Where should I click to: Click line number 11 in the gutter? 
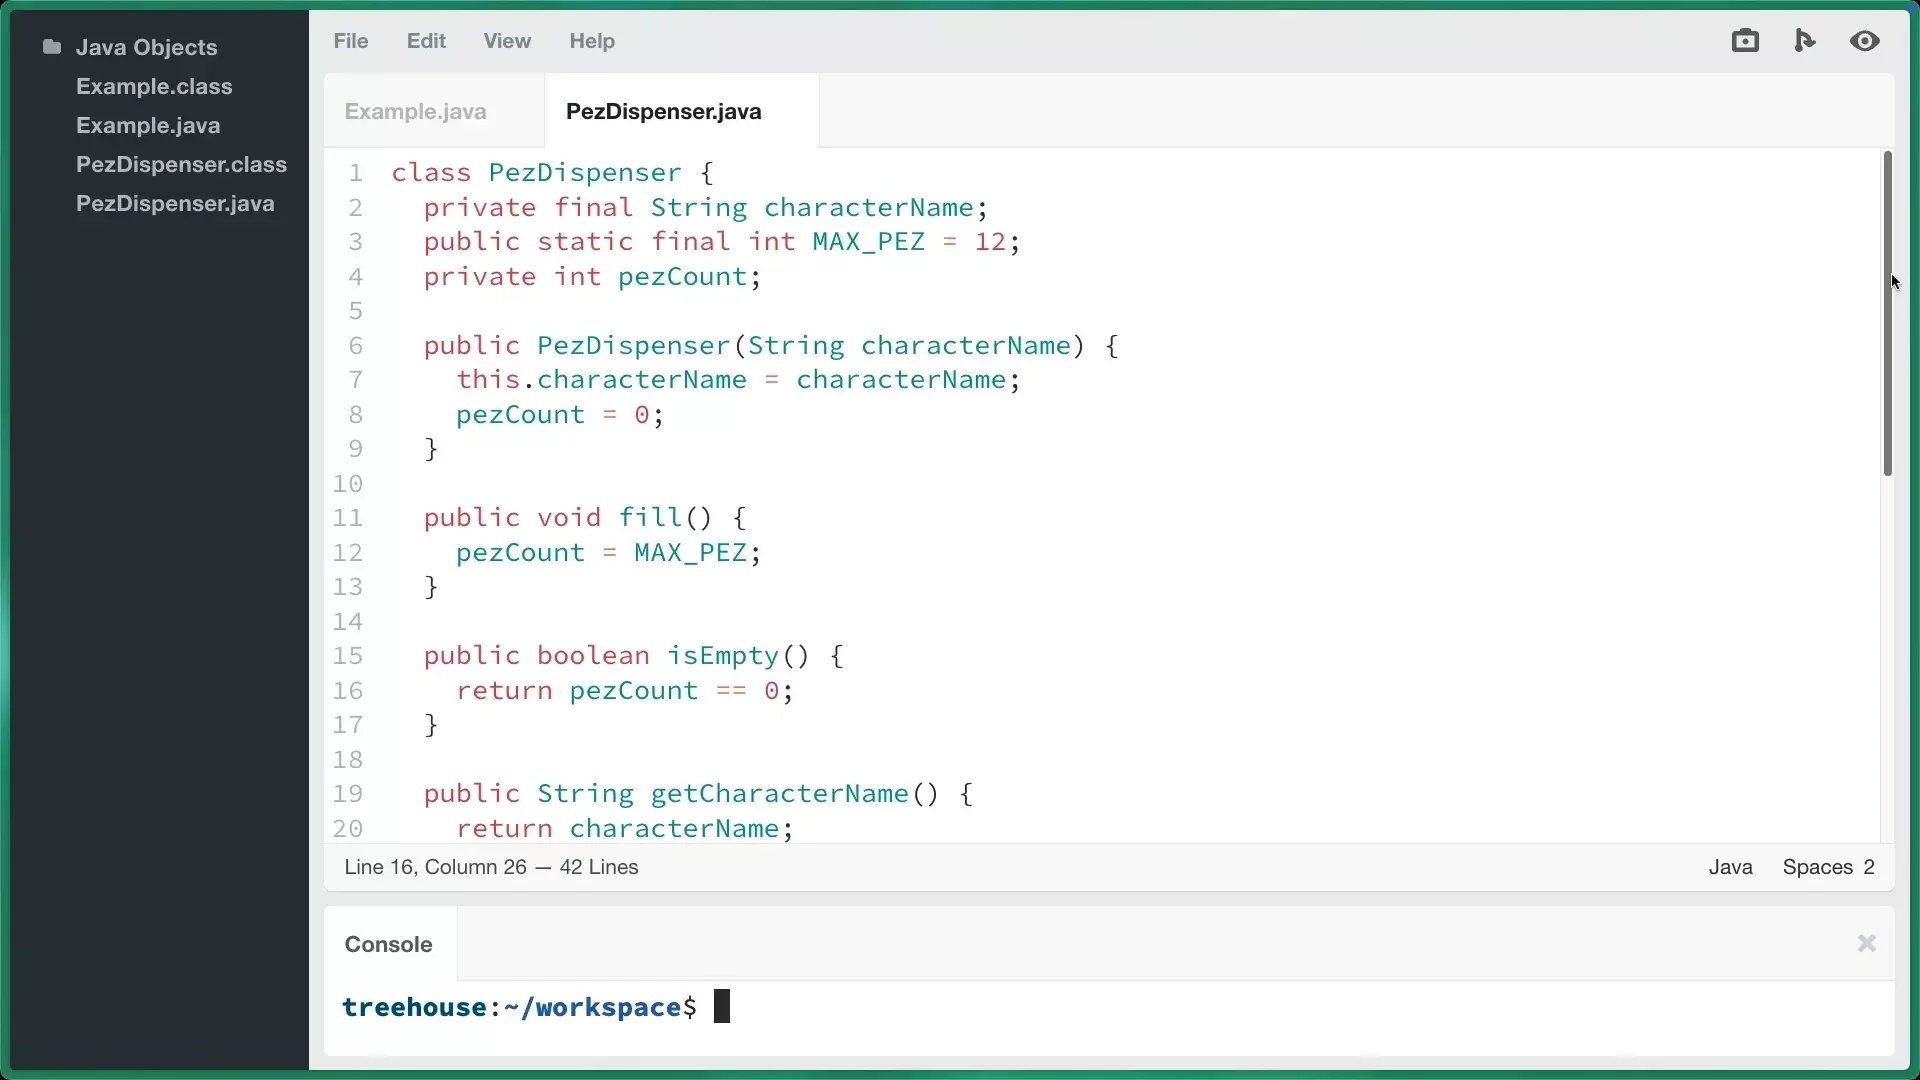click(348, 518)
